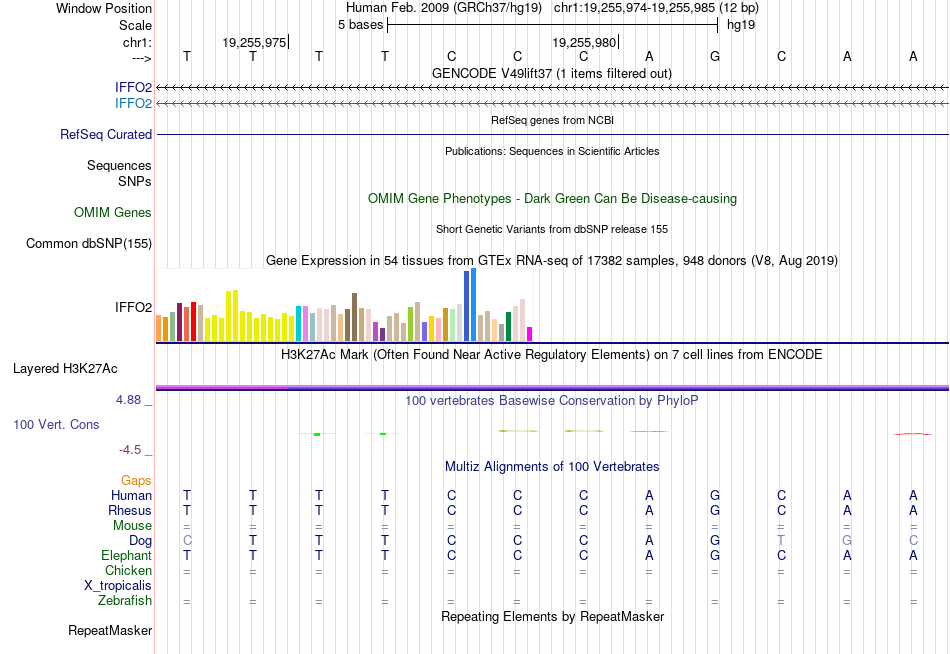Open the 100 Vert. Cons track label

[x=56, y=424]
